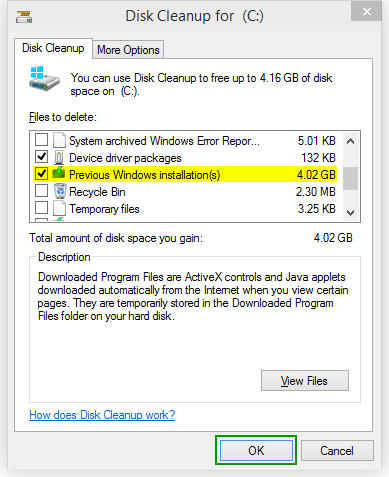Click the Windows drive icon beside the summary text
The width and height of the screenshot is (389, 477).
click(x=44, y=79)
